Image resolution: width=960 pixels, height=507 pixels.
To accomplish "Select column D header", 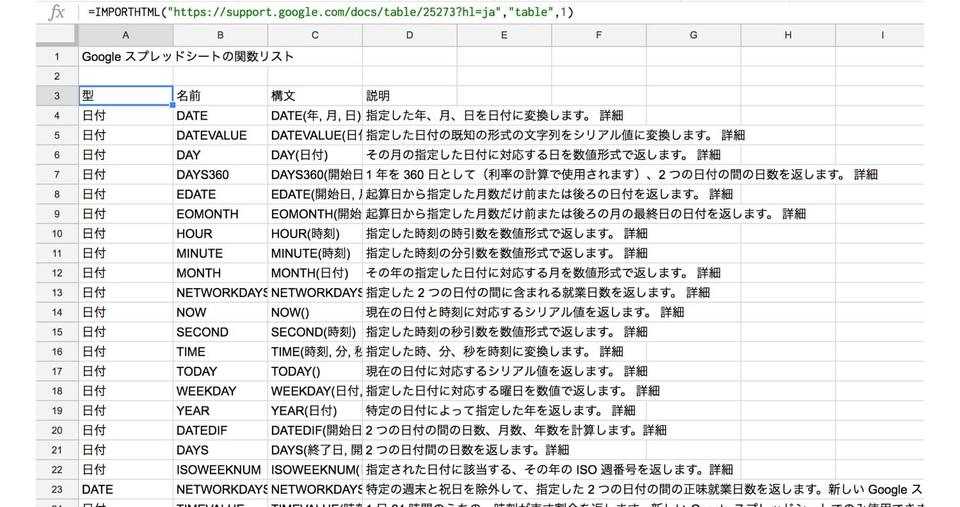I will [410, 35].
